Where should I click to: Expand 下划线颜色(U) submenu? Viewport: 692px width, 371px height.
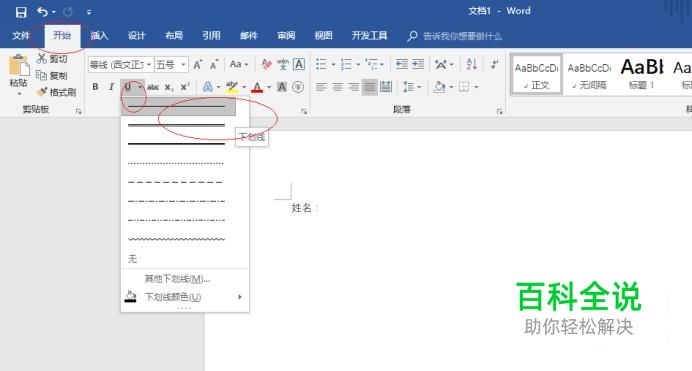pyautogui.click(x=184, y=297)
